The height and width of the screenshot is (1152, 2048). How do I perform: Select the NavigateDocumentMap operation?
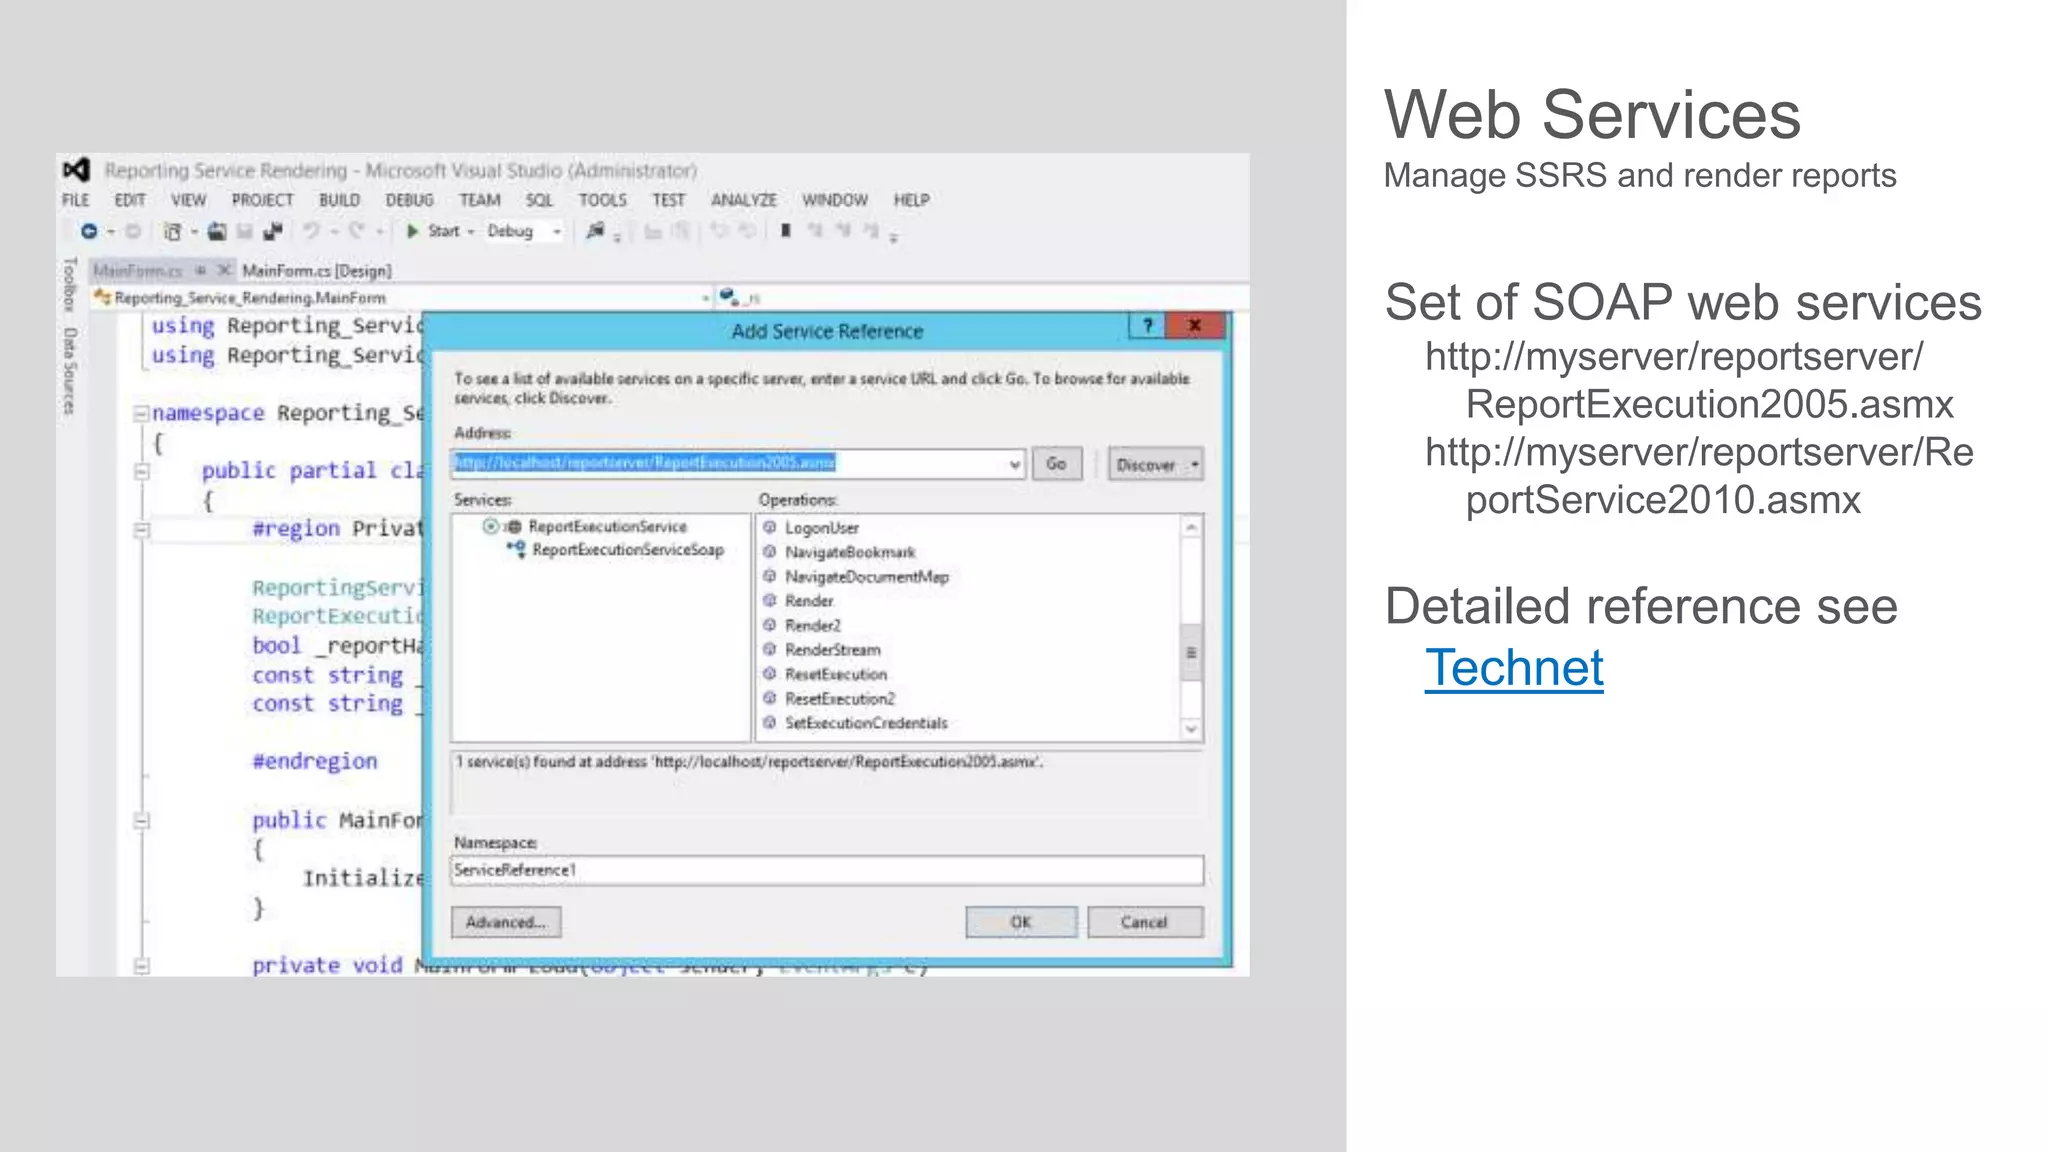[x=867, y=576]
